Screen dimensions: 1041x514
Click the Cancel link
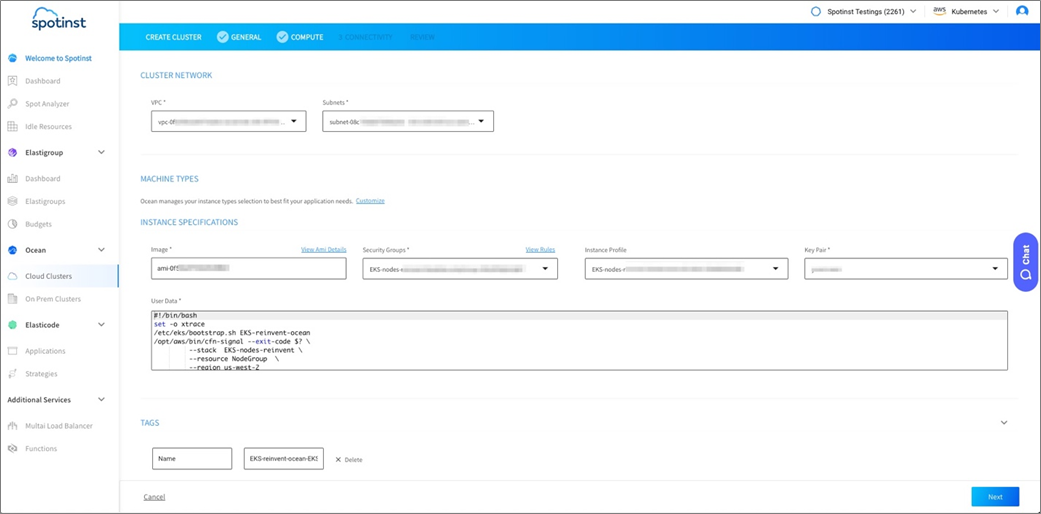click(x=154, y=497)
